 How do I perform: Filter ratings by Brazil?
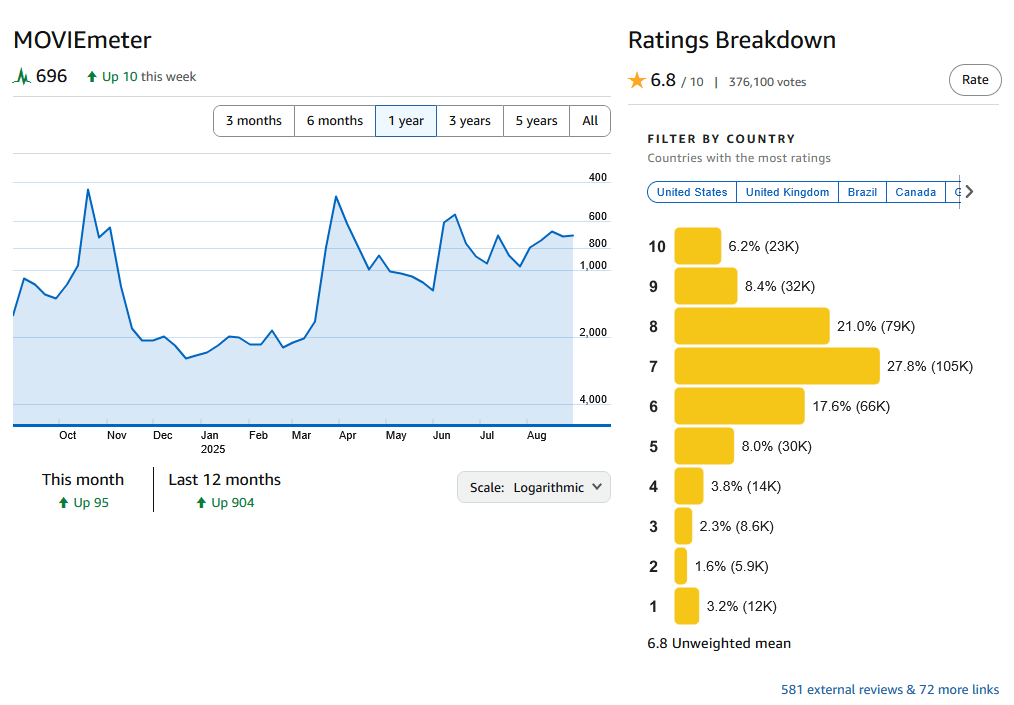862,192
